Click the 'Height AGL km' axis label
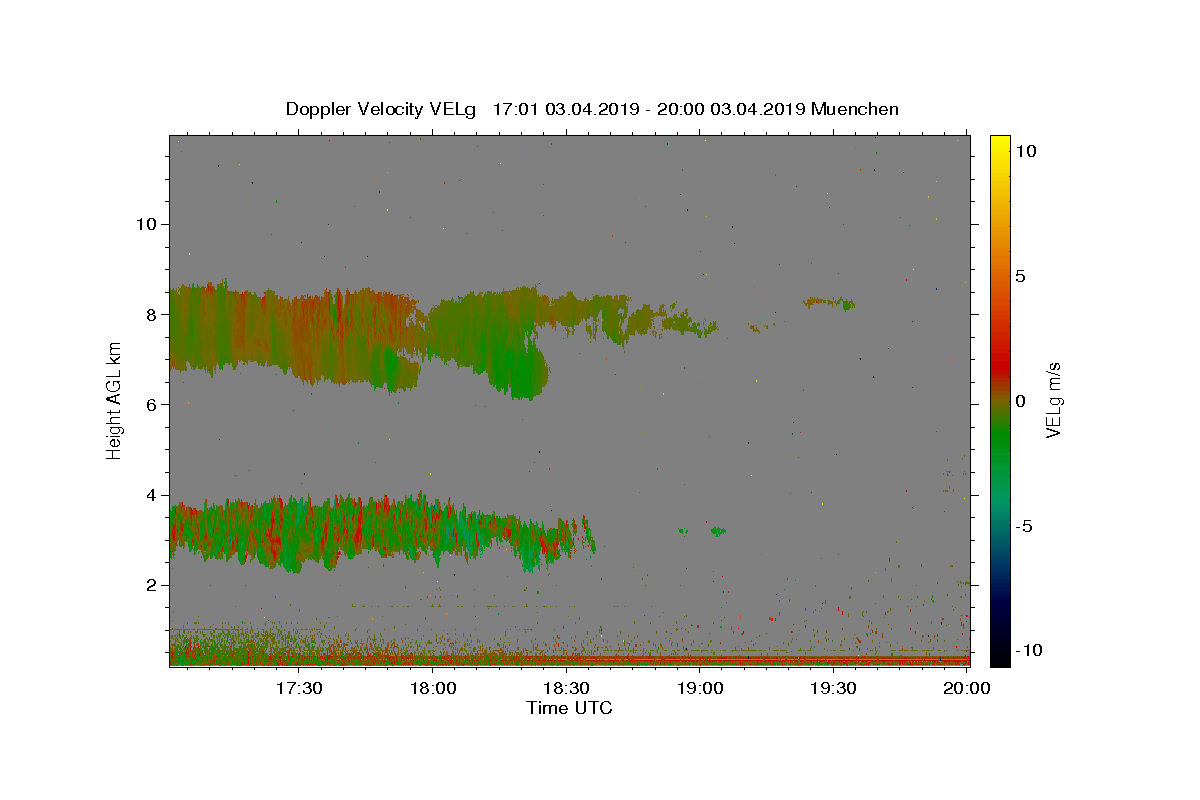This screenshot has height=800, width=1200. pyautogui.click(x=115, y=401)
